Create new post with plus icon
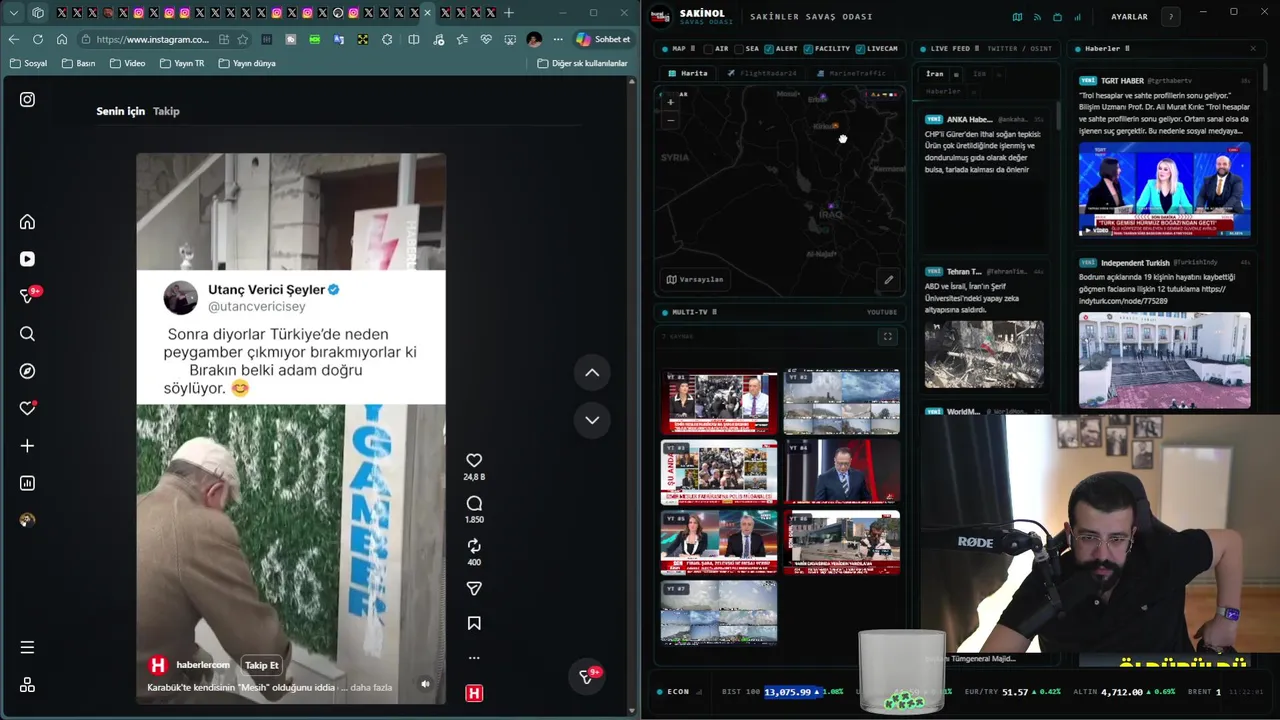 point(27,446)
